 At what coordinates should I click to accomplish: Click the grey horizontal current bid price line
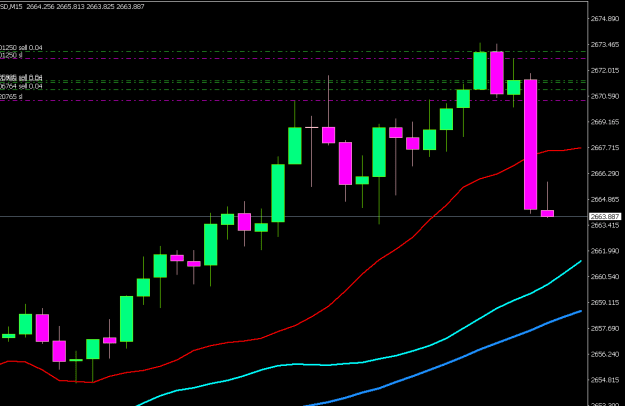click(x=294, y=217)
